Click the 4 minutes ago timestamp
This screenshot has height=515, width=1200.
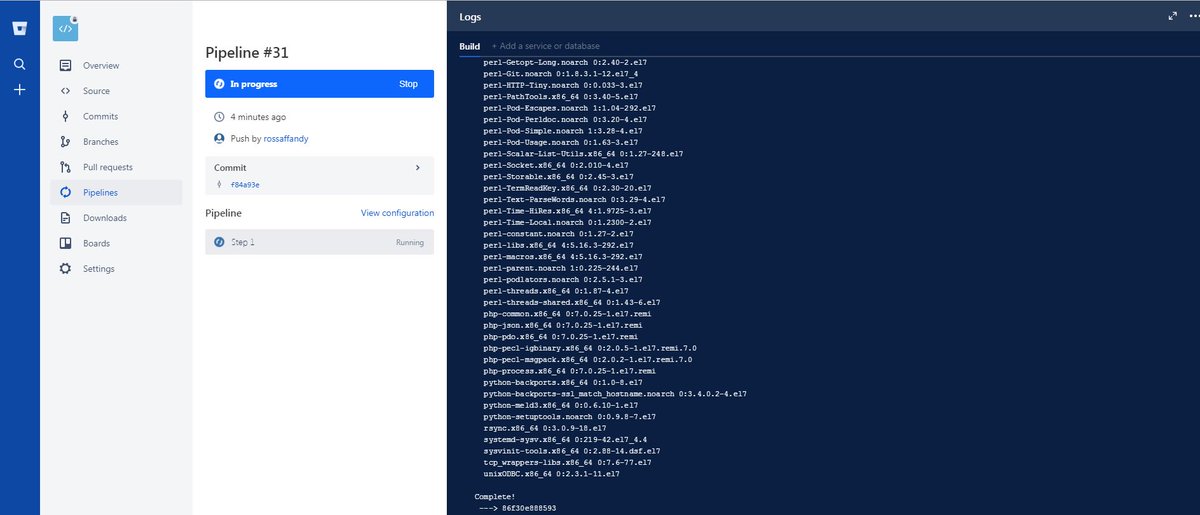click(258, 117)
